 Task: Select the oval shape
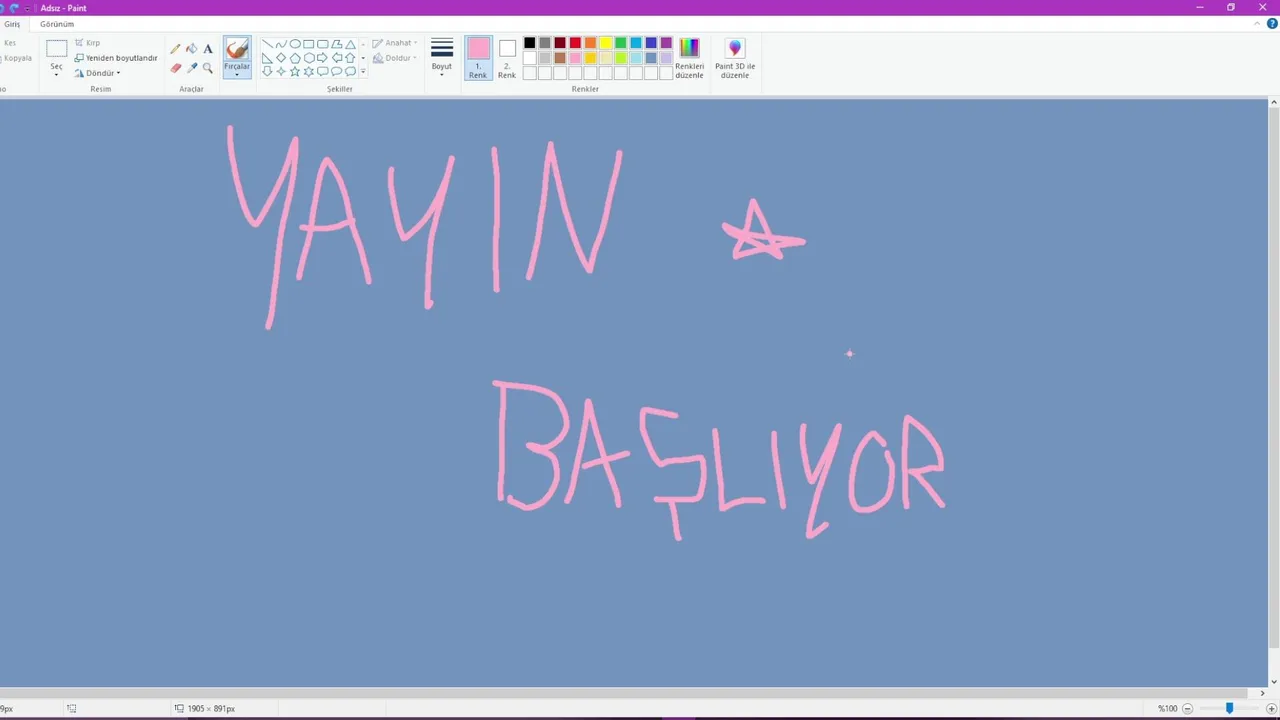[295, 44]
